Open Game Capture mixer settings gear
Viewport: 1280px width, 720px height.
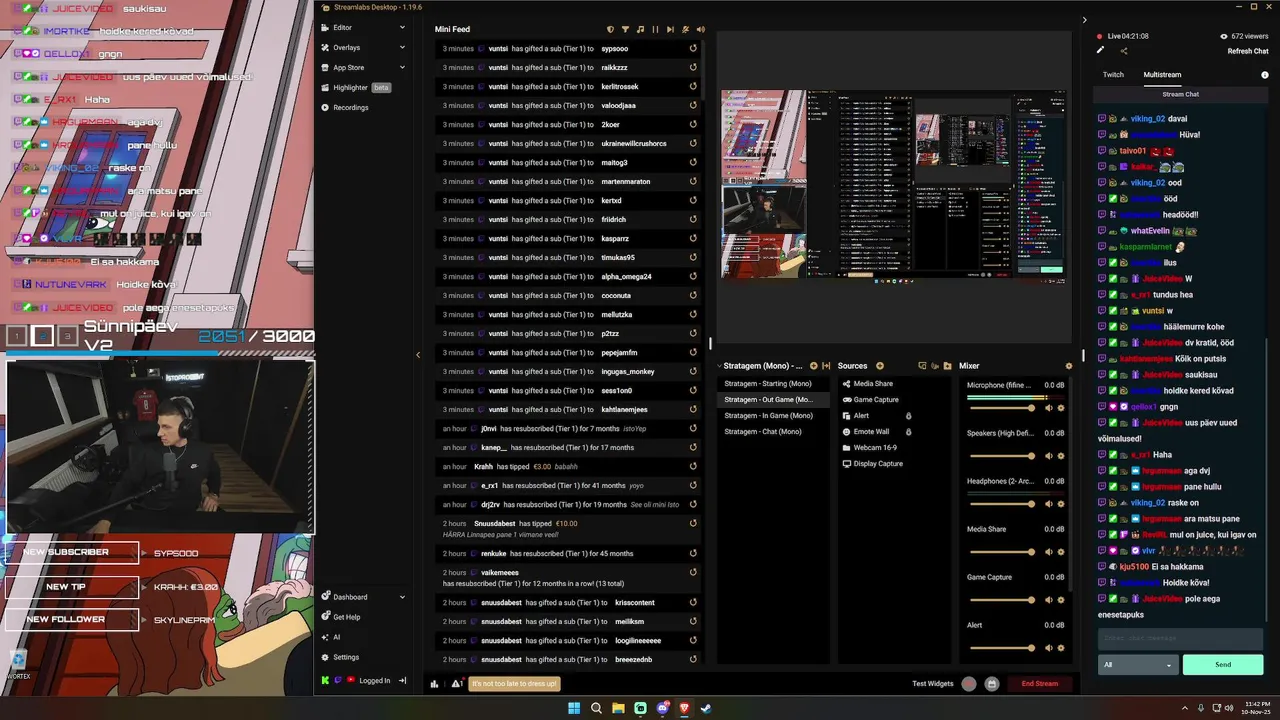pyautogui.click(x=1061, y=600)
